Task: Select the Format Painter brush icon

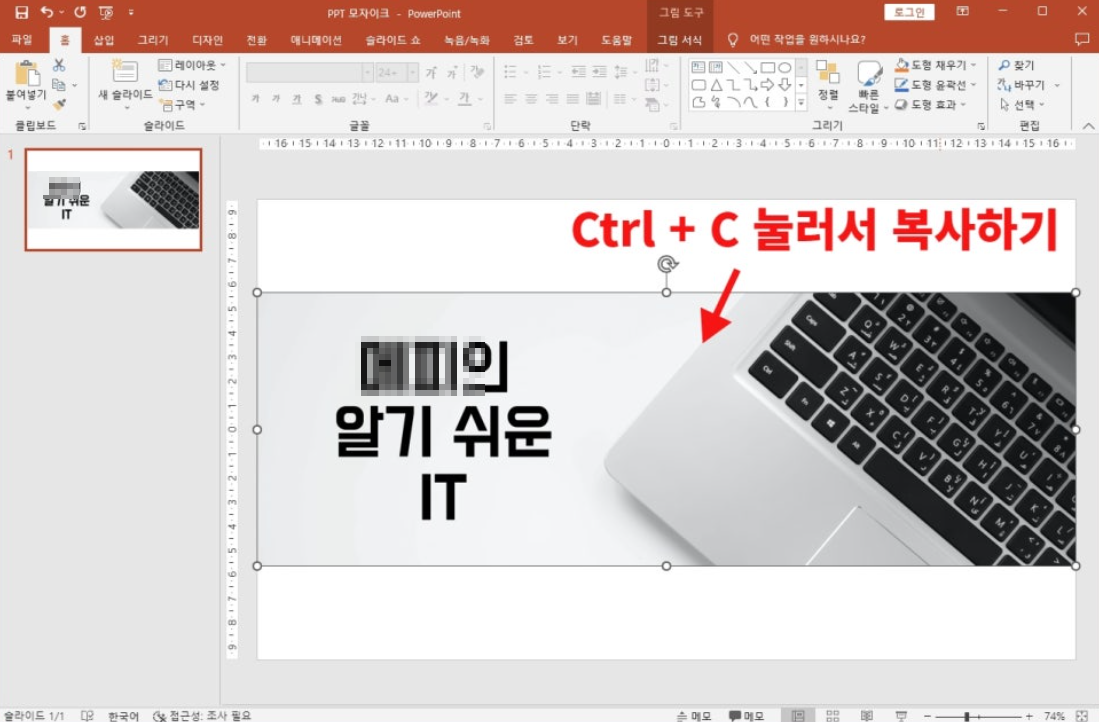Action: coord(59,104)
